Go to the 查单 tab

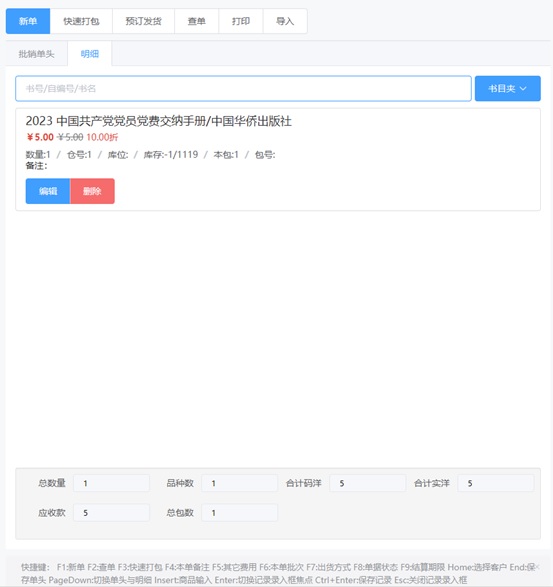(x=197, y=21)
